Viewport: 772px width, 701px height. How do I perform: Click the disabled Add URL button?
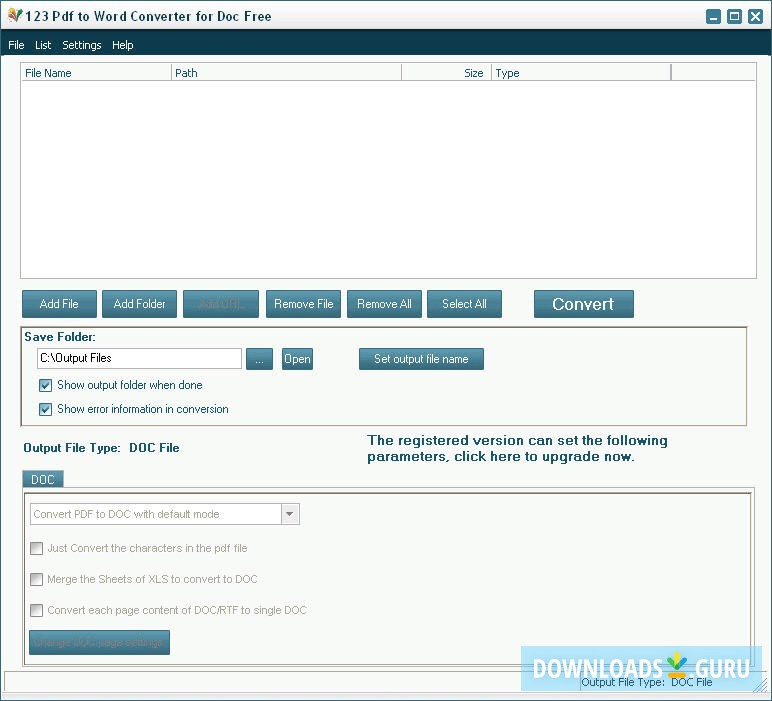(x=221, y=304)
